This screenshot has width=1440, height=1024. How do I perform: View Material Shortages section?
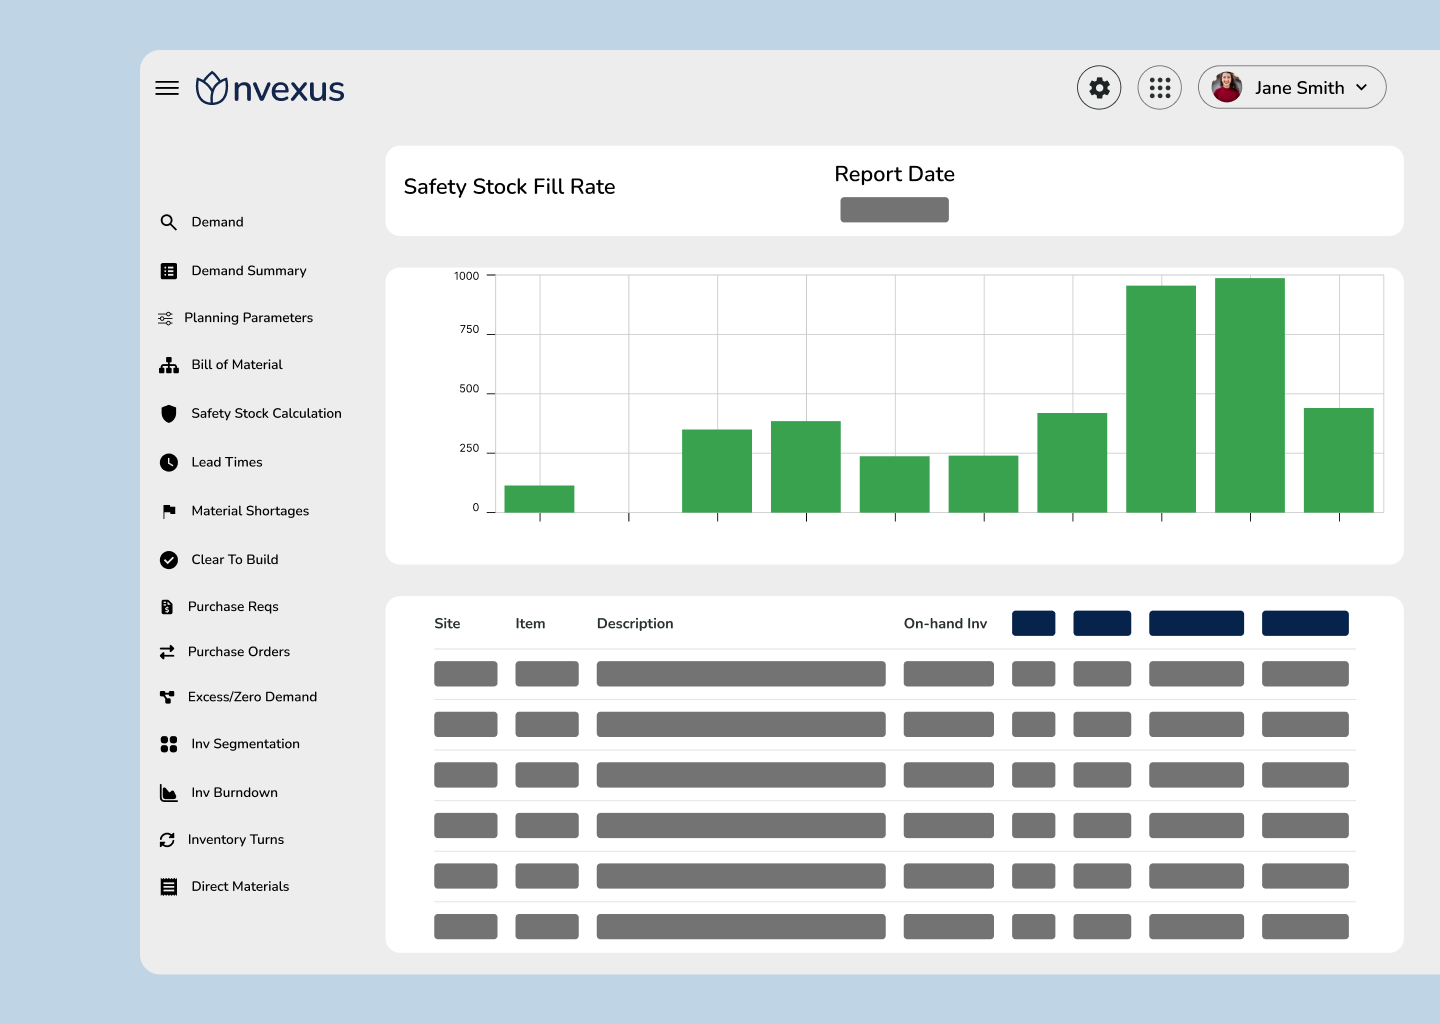[x=250, y=511]
